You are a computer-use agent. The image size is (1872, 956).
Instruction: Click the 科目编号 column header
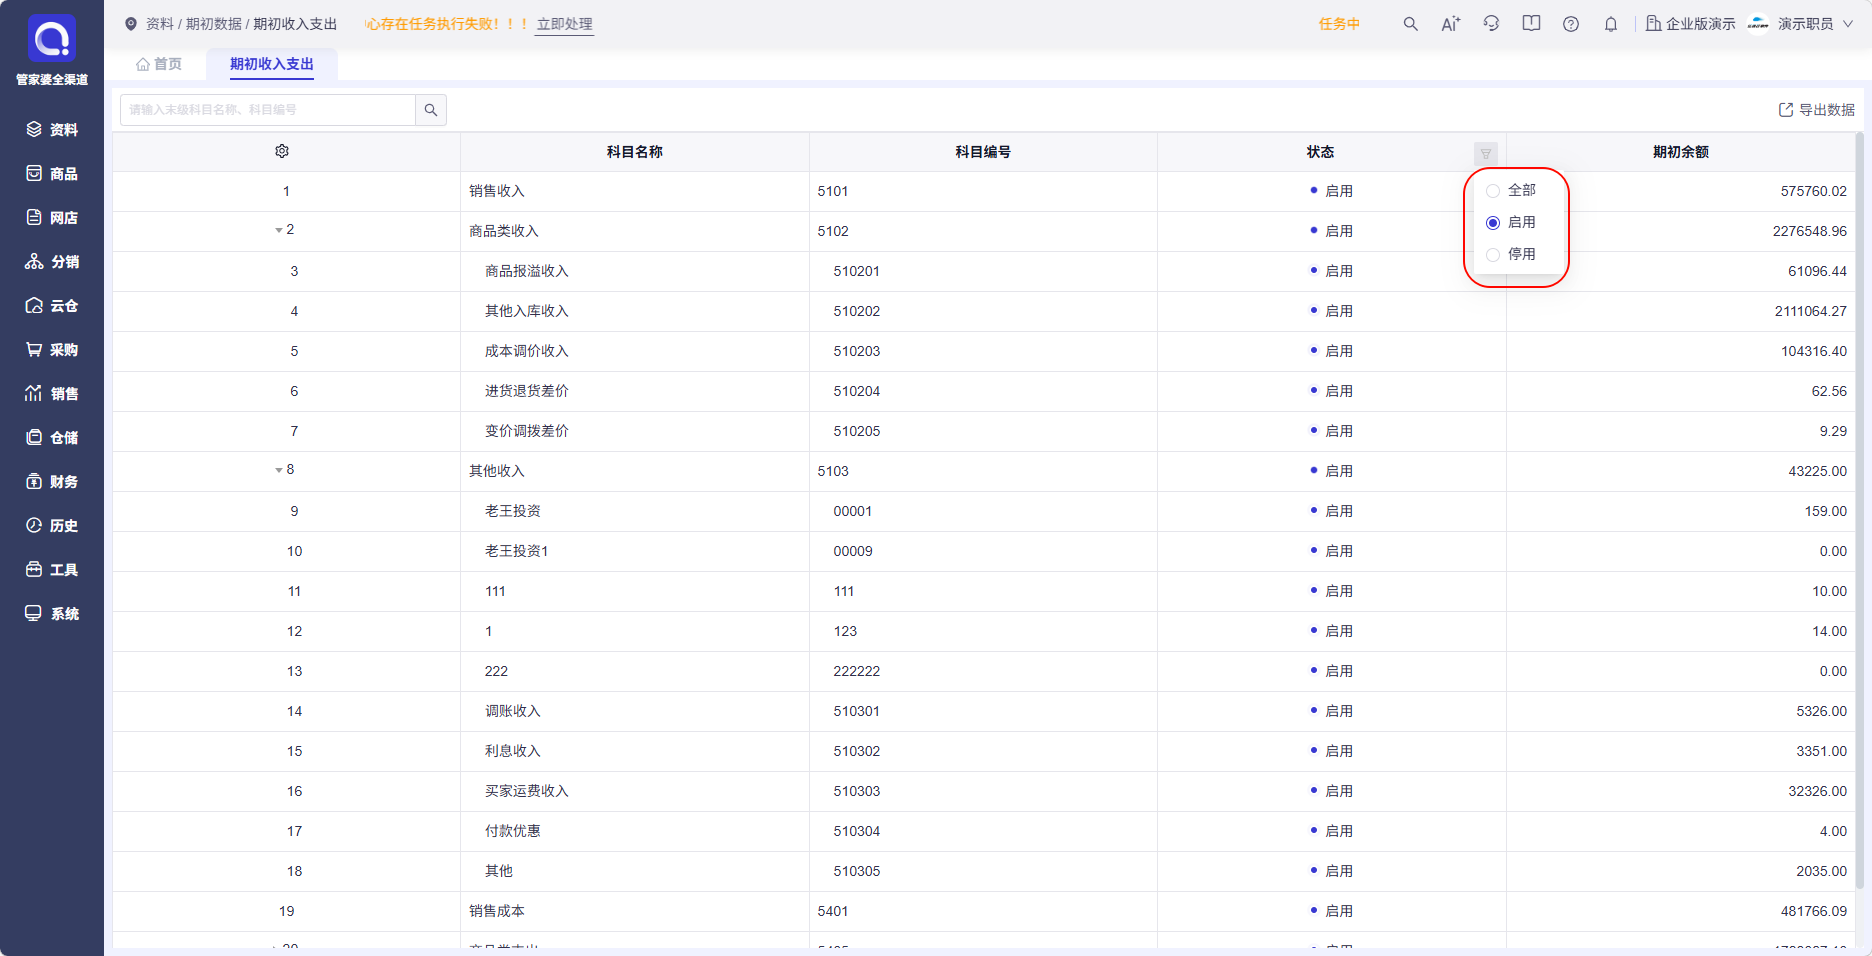click(983, 152)
